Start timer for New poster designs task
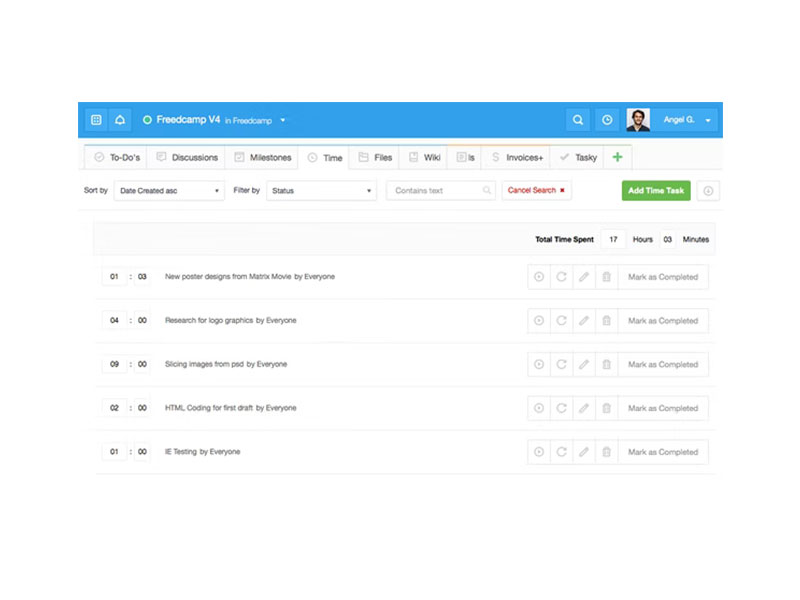800x600 pixels. [x=539, y=277]
